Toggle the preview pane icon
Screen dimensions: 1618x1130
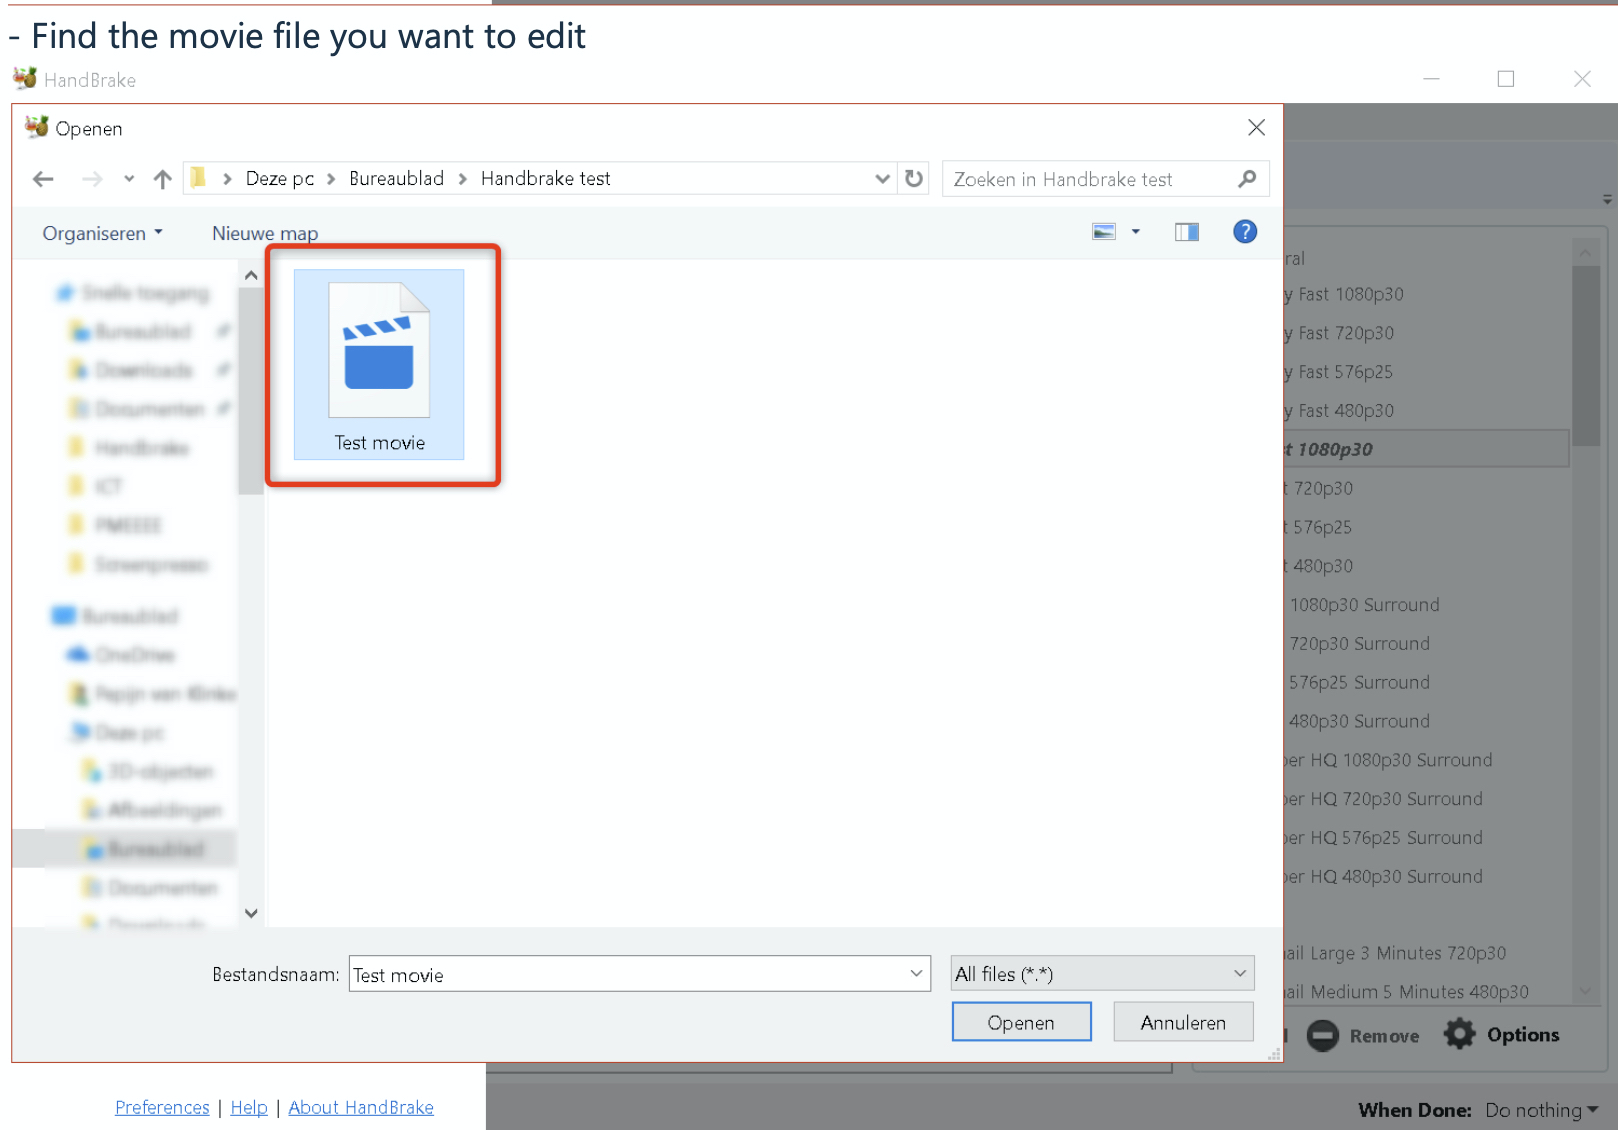pyautogui.click(x=1186, y=232)
